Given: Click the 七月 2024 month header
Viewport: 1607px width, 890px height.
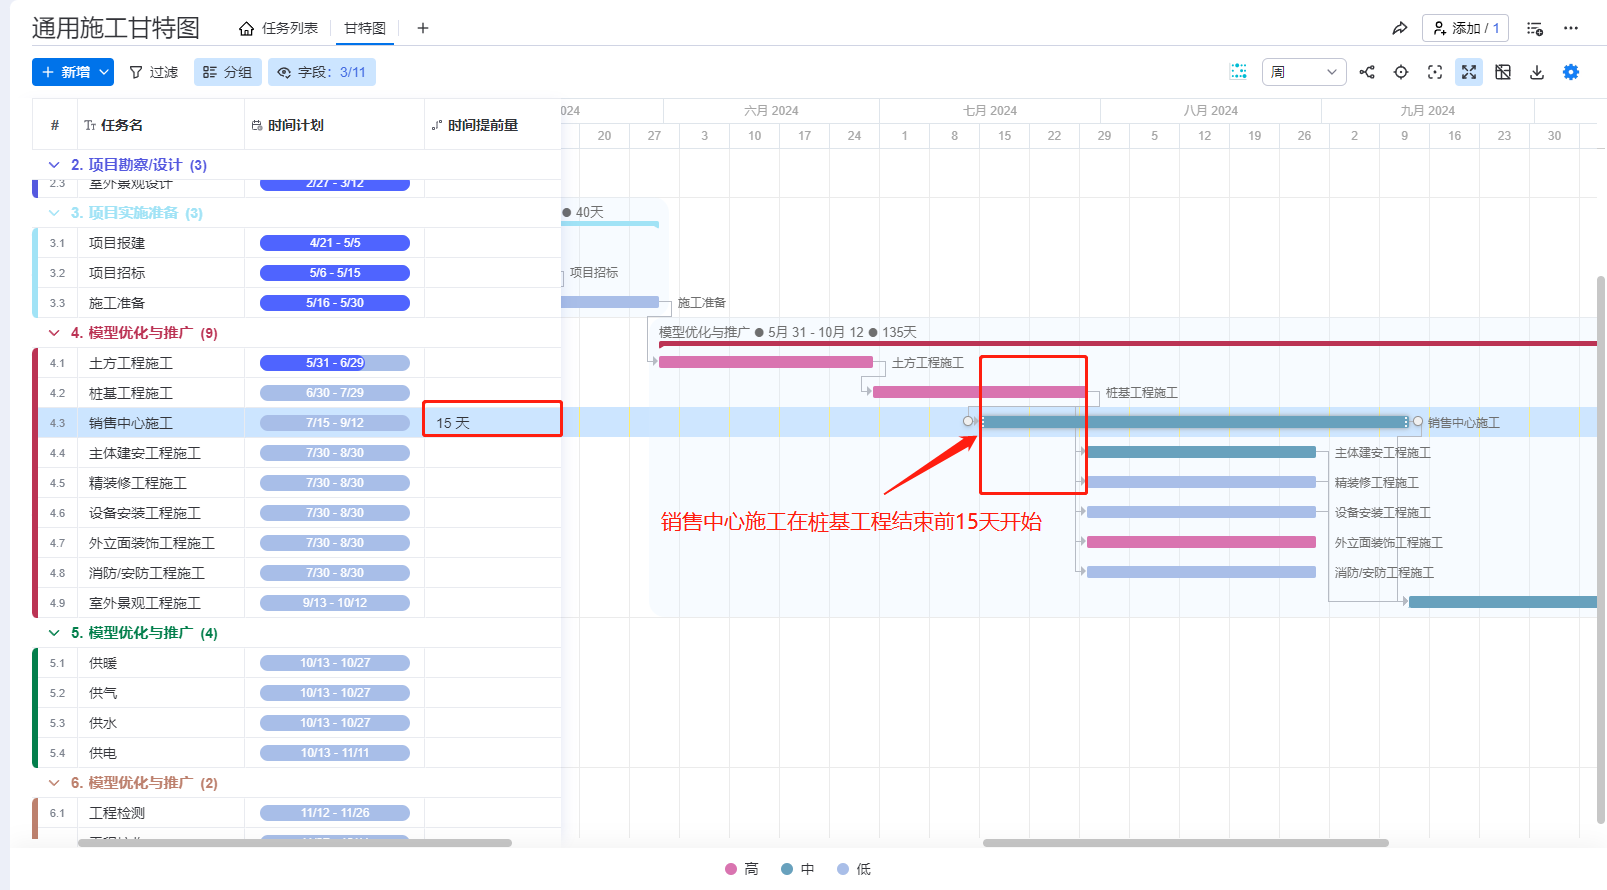Looking at the screenshot, I should pyautogui.click(x=990, y=111).
